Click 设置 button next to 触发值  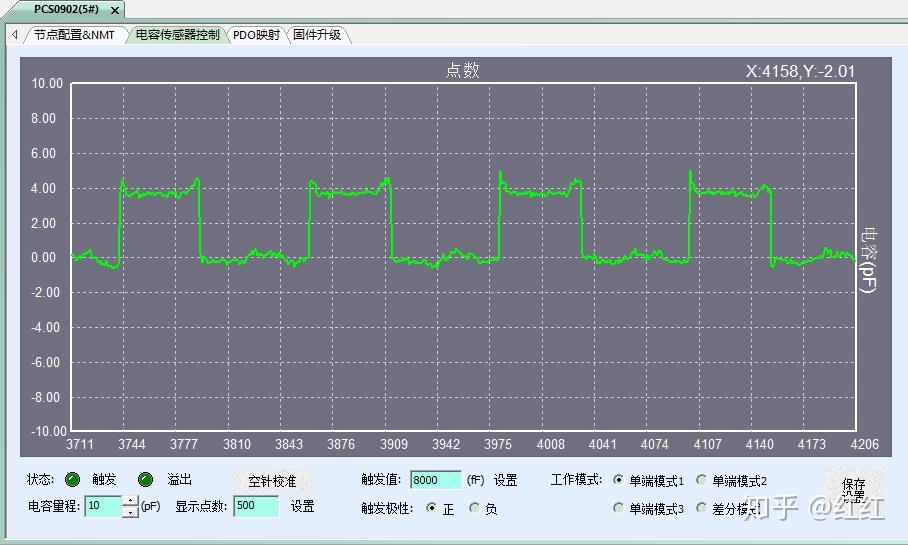pos(506,480)
